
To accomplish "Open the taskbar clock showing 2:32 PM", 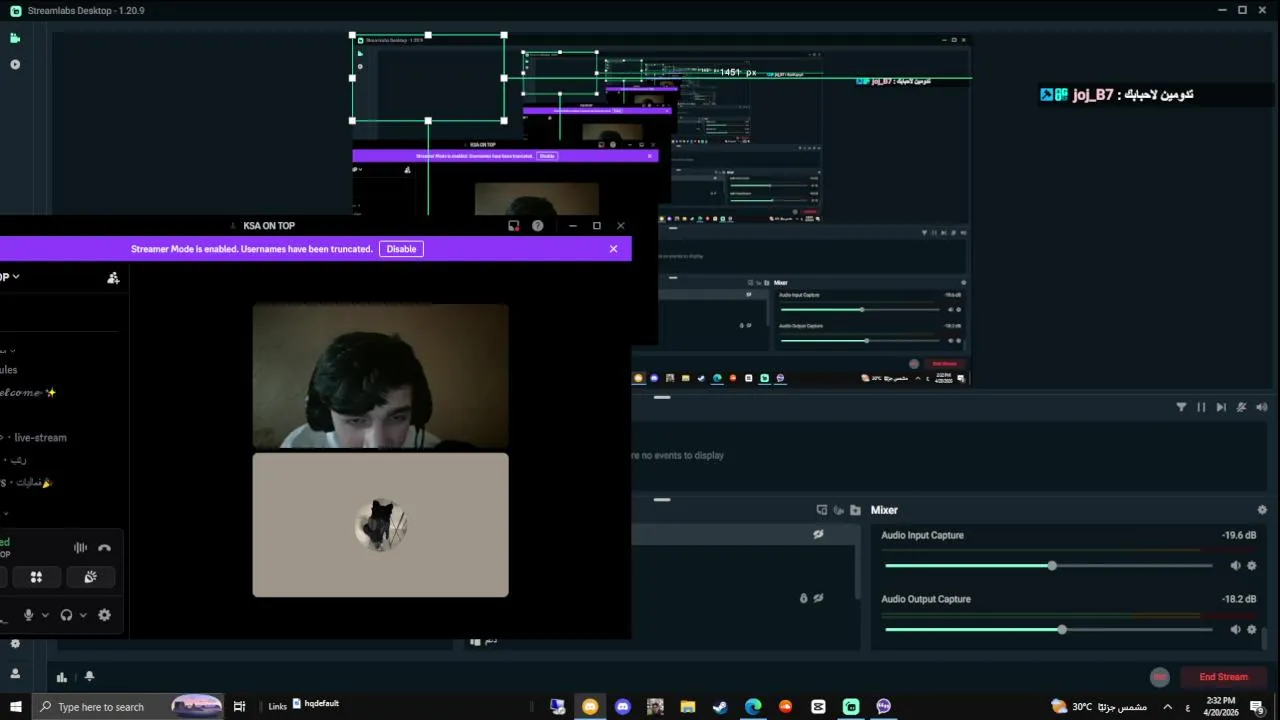I will click(x=1221, y=707).
